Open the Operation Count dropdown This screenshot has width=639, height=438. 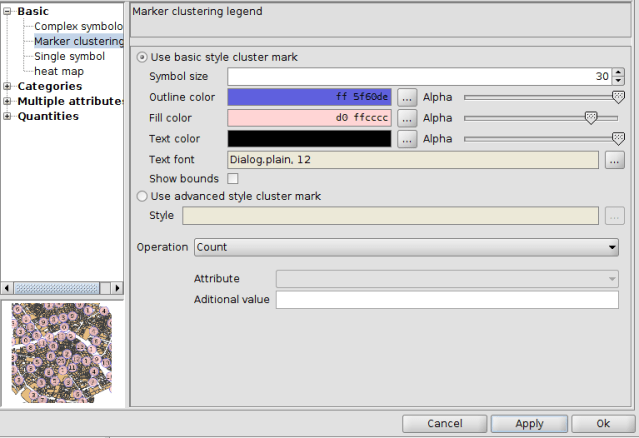point(406,247)
